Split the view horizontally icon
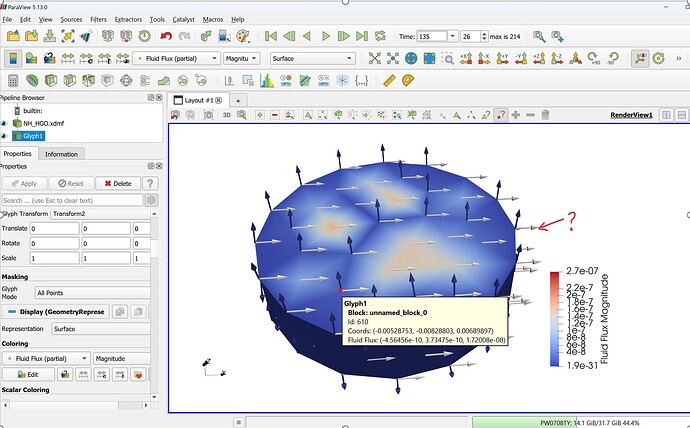 point(667,115)
